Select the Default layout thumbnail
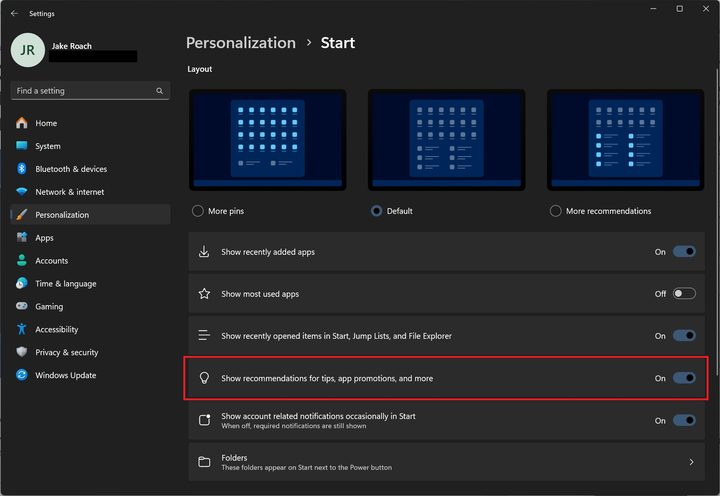This screenshot has height=496, width=720. click(446, 140)
